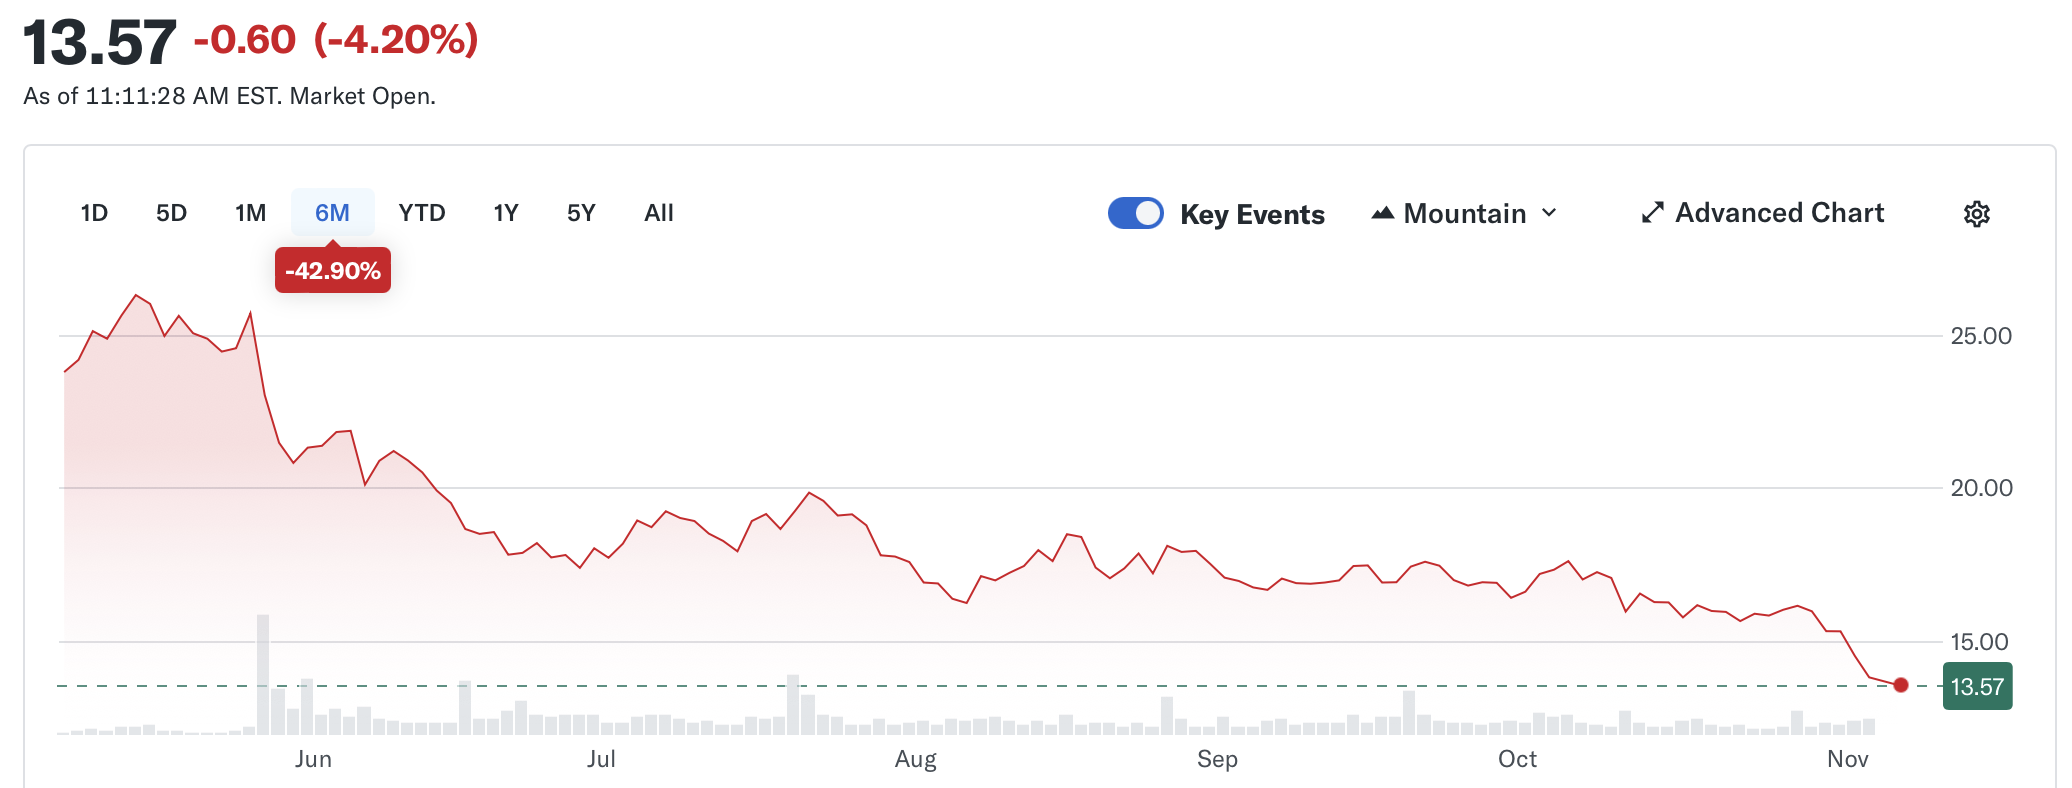Screen dimensions: 2072x788
Task: Click the Advanced Chart expand arrows icon
Action: 1652,213
